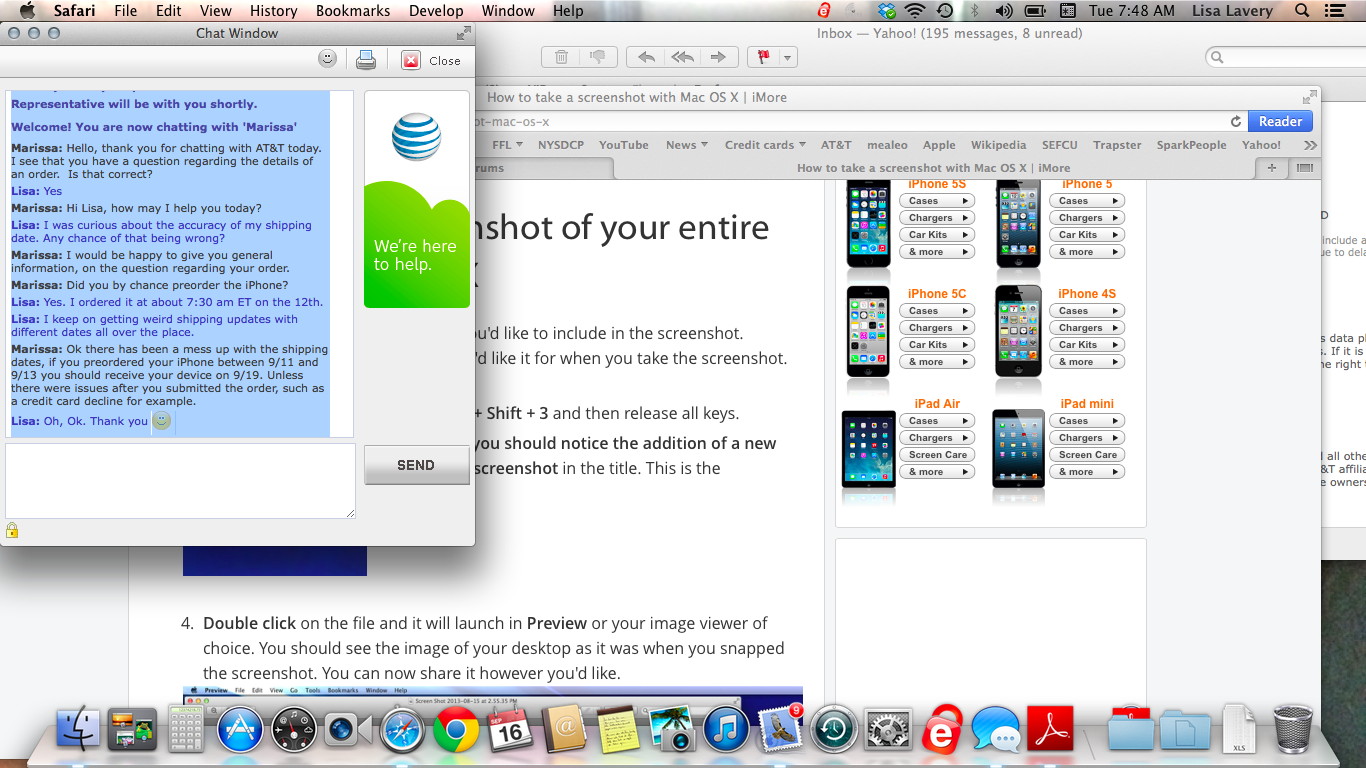The height and width of the screenshot is (768, 1366).
Task: Click the Forward arrow in Mail toolbar
Action: pos(720,57)
